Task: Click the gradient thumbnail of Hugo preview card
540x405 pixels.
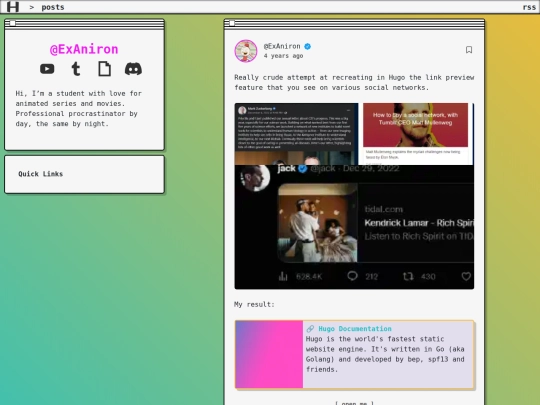Action: pos(269,354)
